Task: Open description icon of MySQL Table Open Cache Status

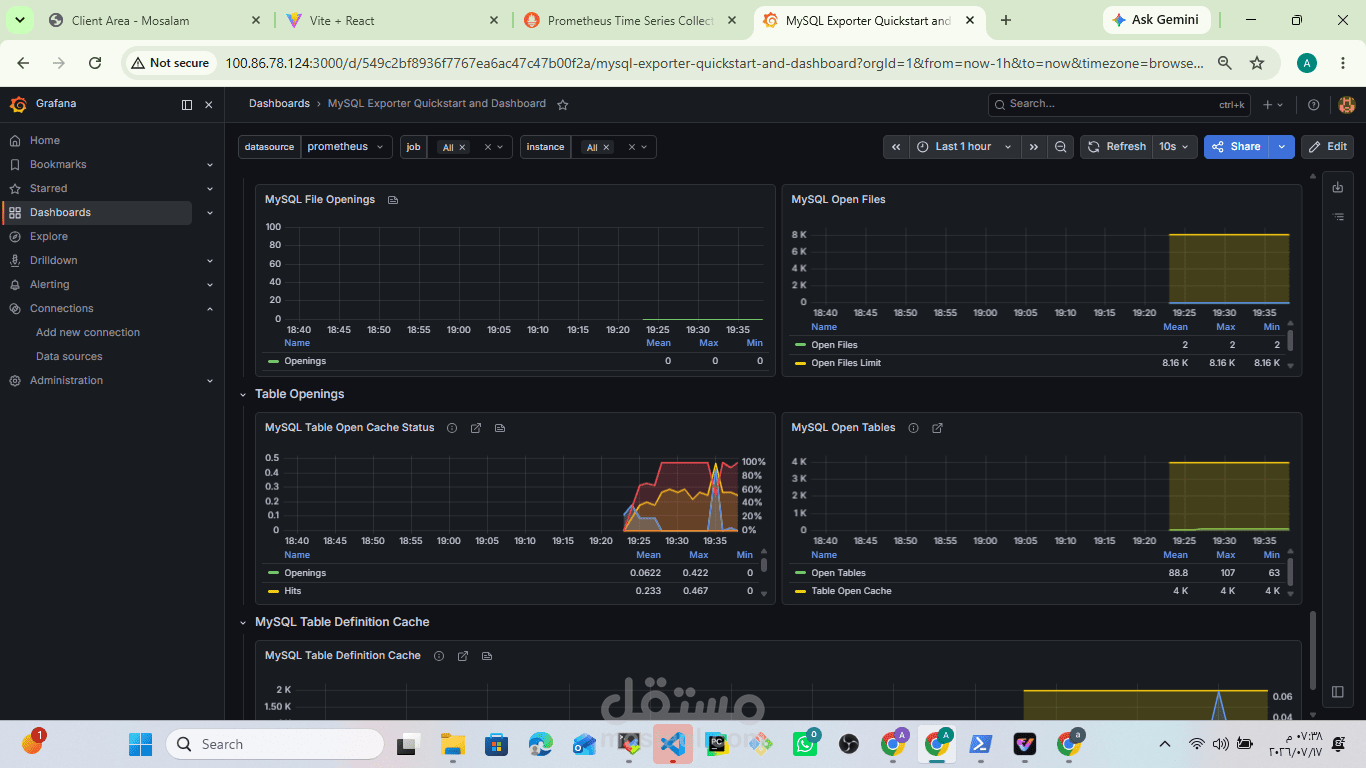Action: pyautogui.click(x=500, y=428)
